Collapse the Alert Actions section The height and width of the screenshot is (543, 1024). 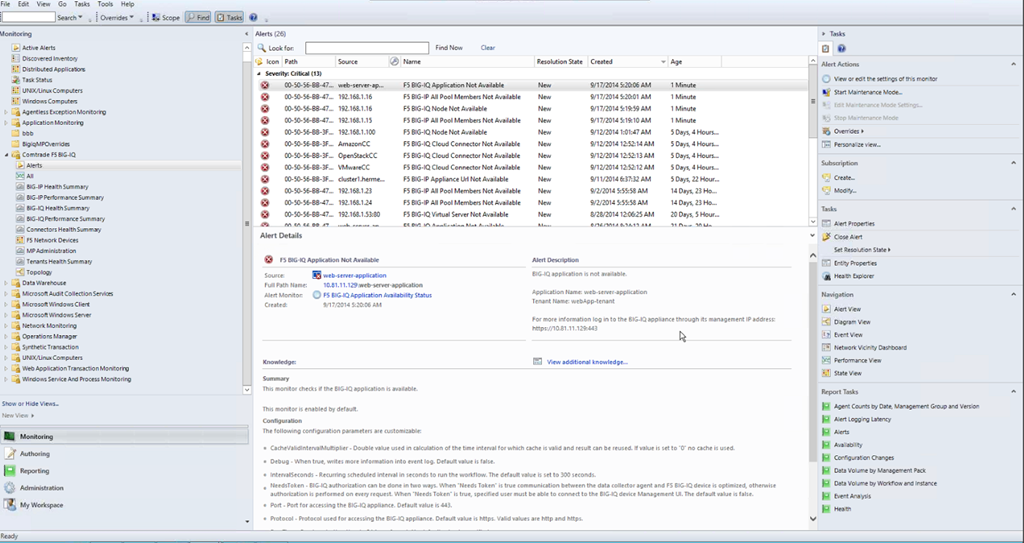[1013, 64]
